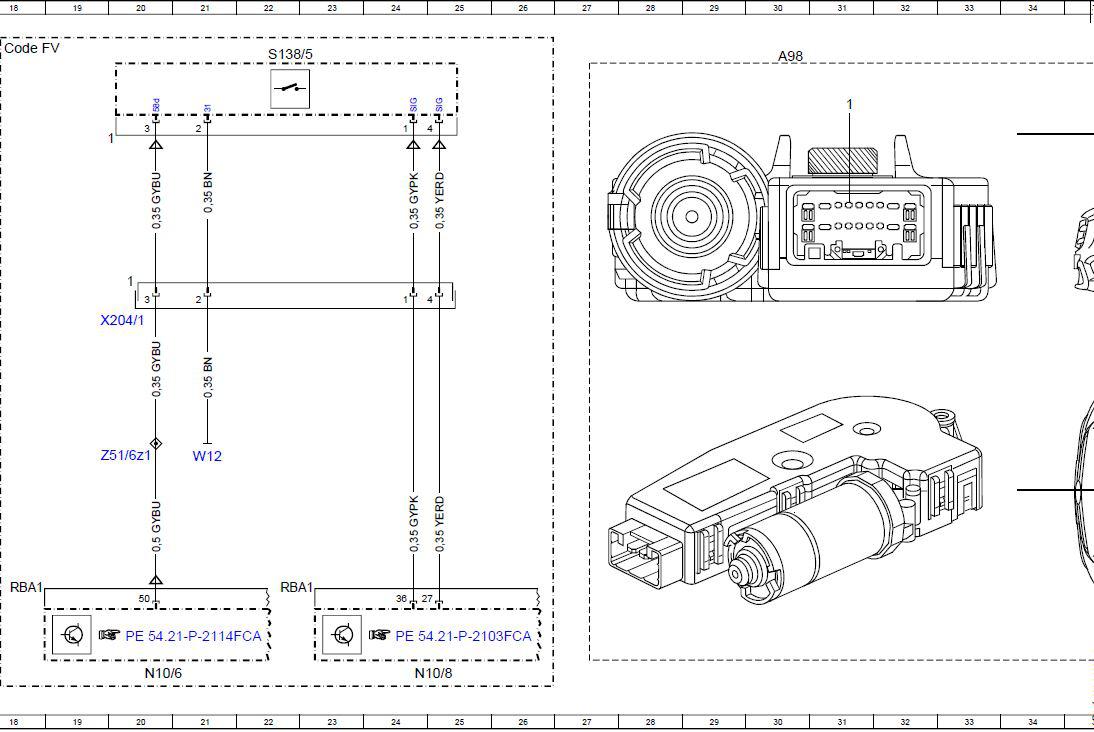Open the Z51/6z1 splice link

tap(126, 455)
